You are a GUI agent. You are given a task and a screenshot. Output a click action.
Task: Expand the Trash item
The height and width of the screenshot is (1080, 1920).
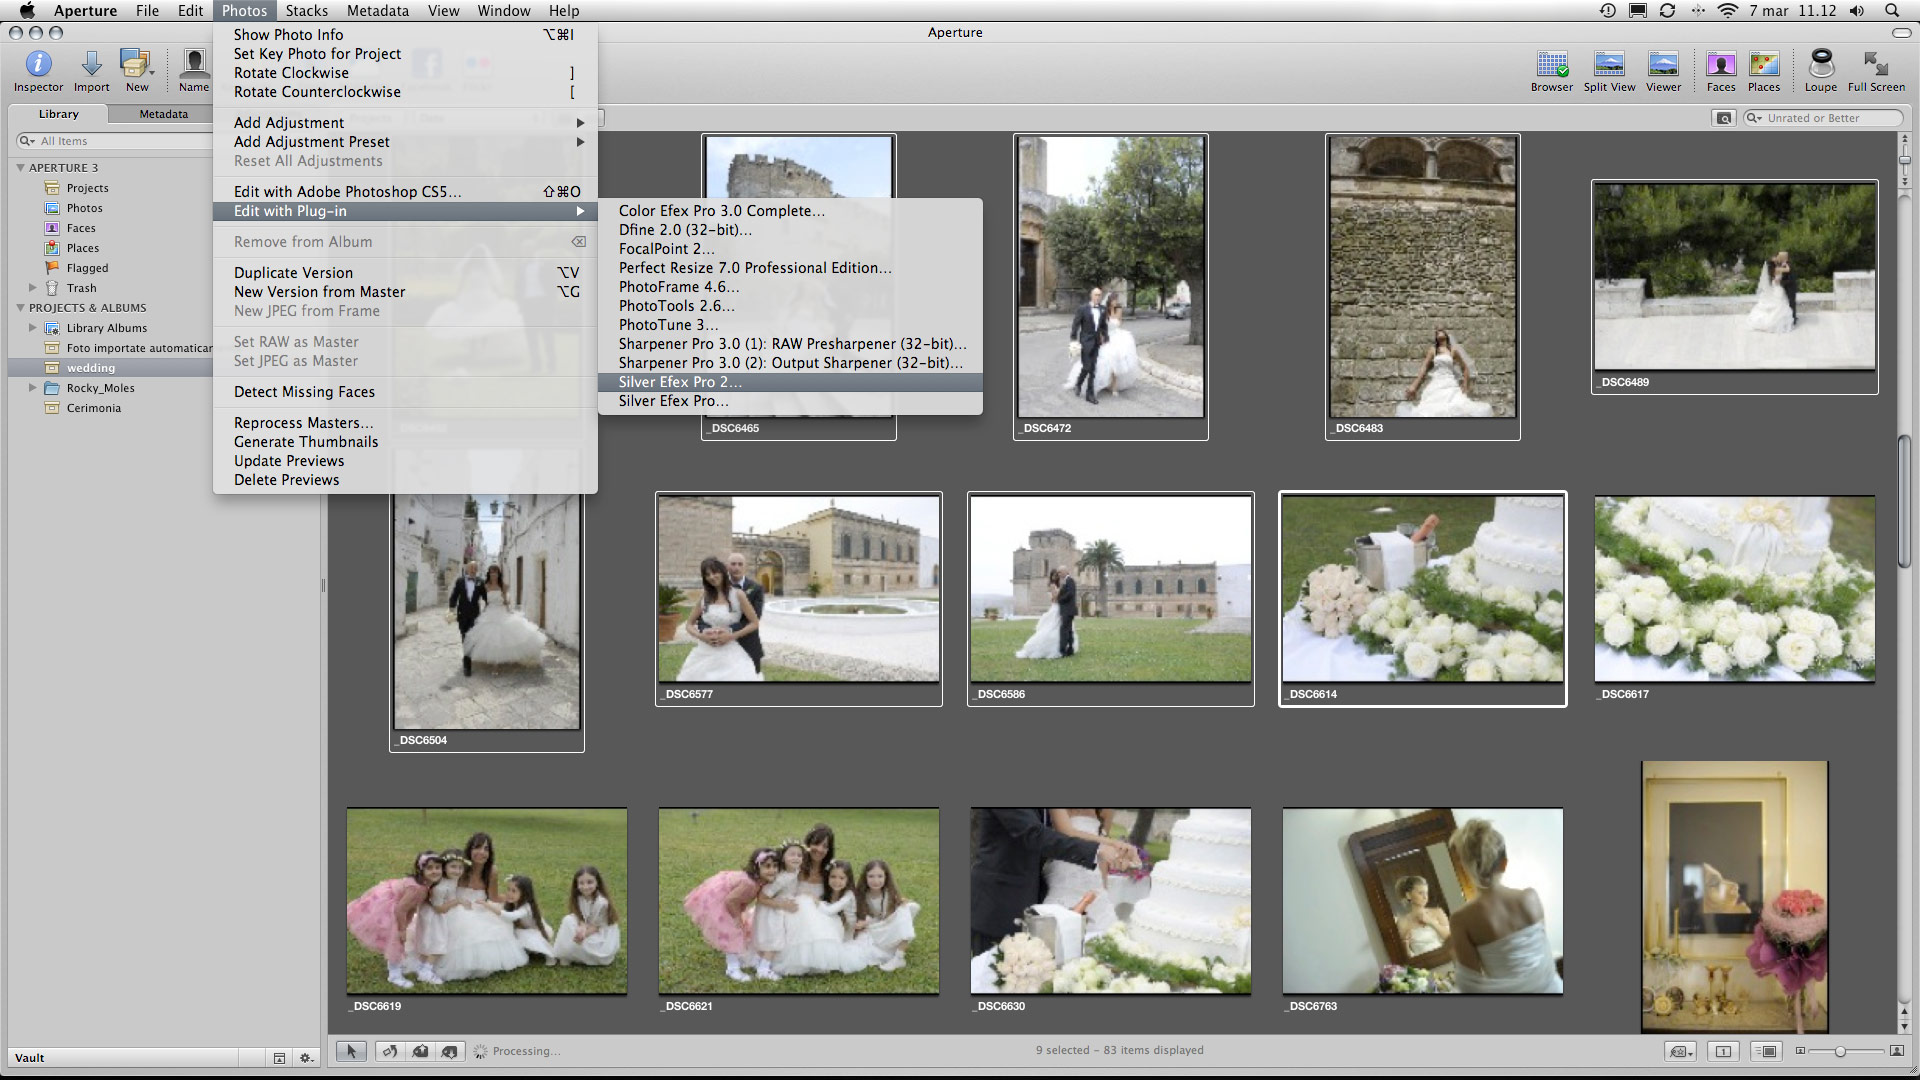coord(32,288)
